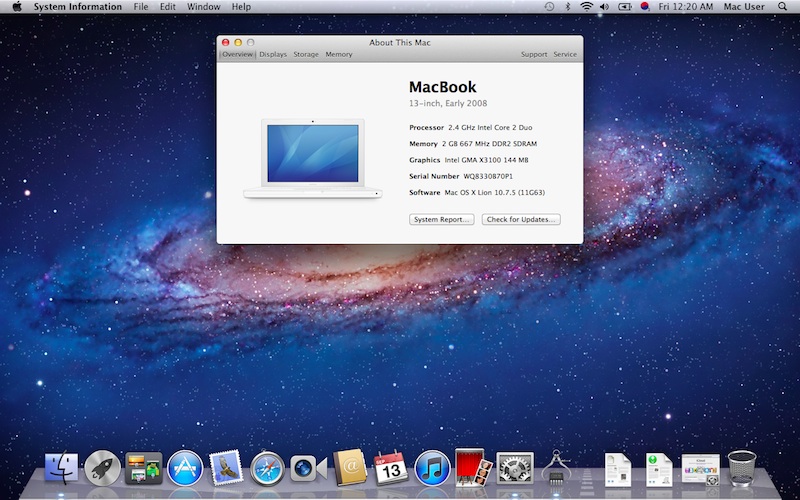Expand the Wi-Fi status menu
This screenshot has width=800, height=500.
click(586, 7)
